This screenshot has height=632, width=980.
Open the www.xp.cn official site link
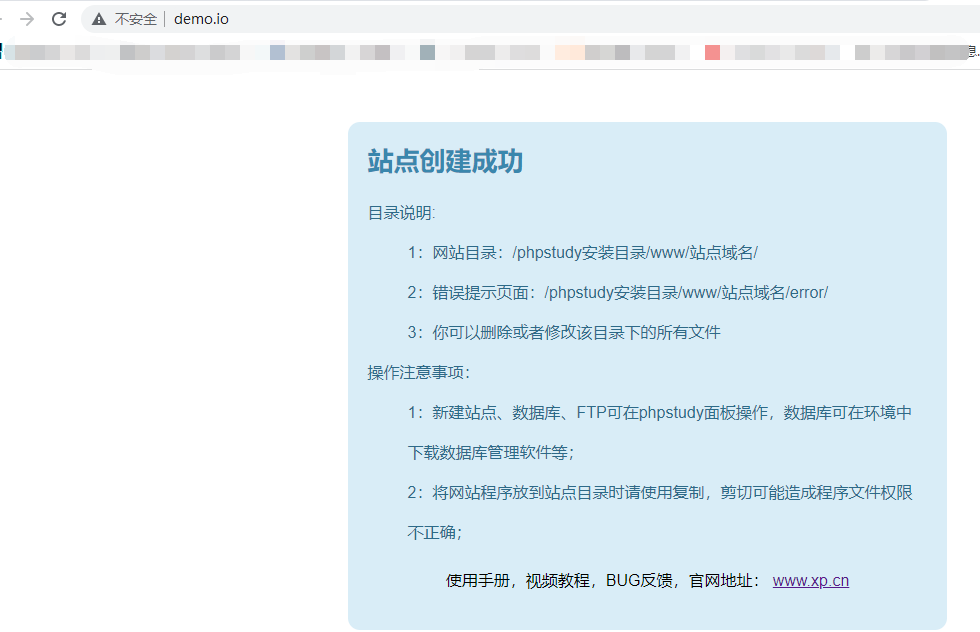click(x=810, y=581)
